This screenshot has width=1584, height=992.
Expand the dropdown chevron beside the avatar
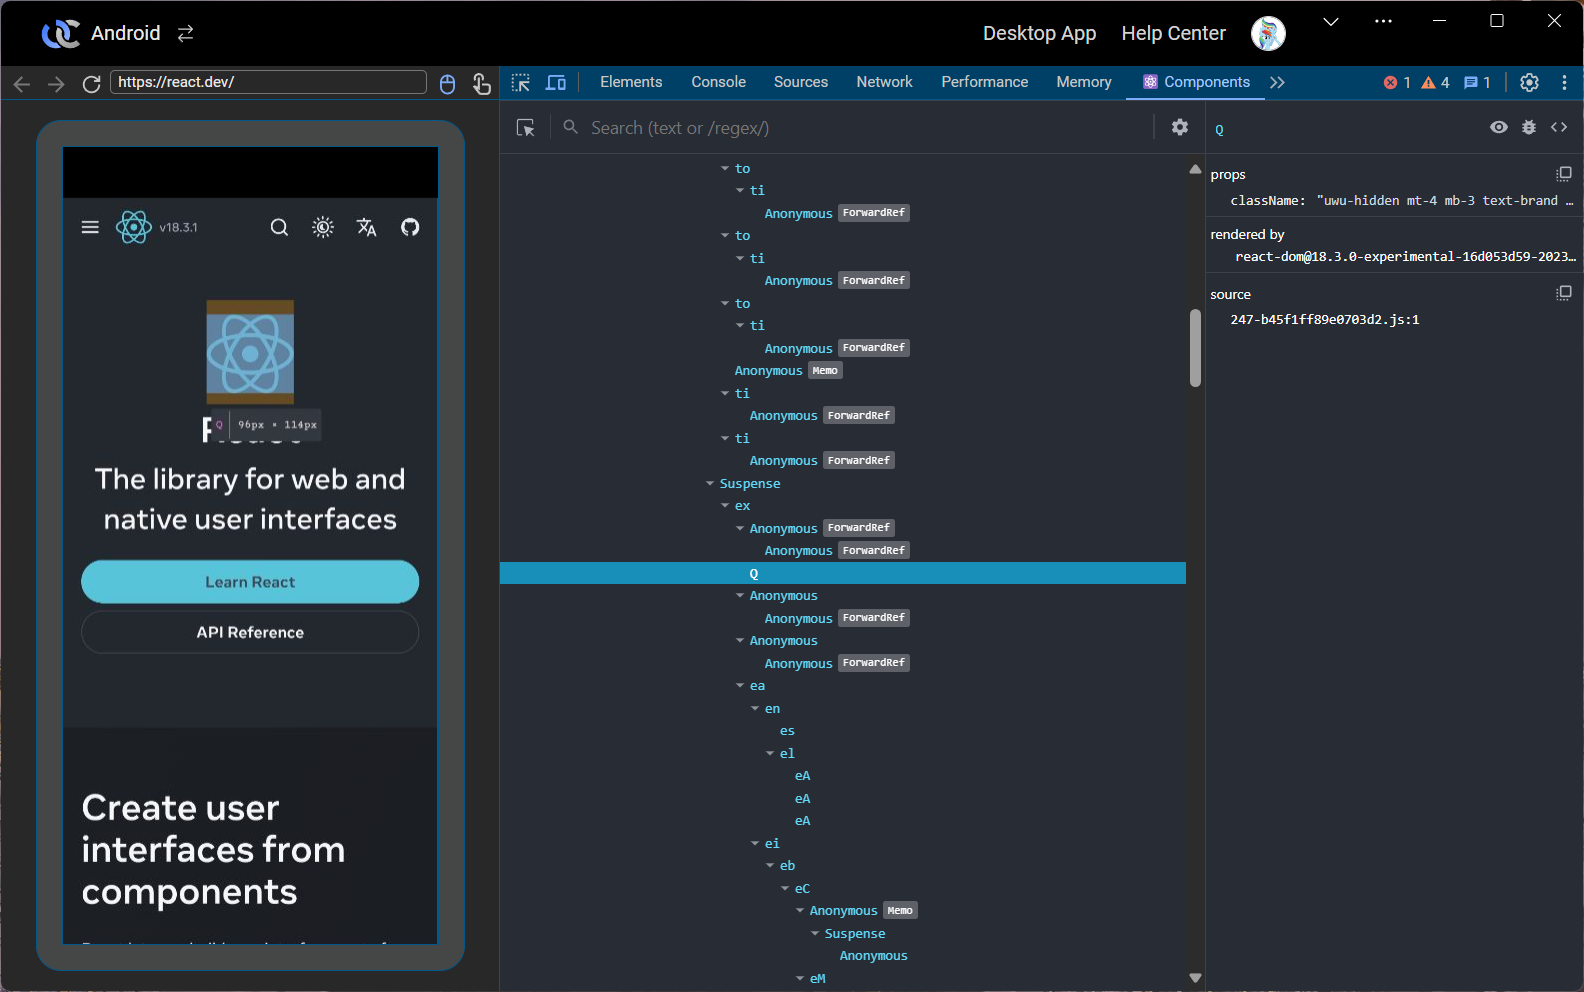click(1331, 21)
